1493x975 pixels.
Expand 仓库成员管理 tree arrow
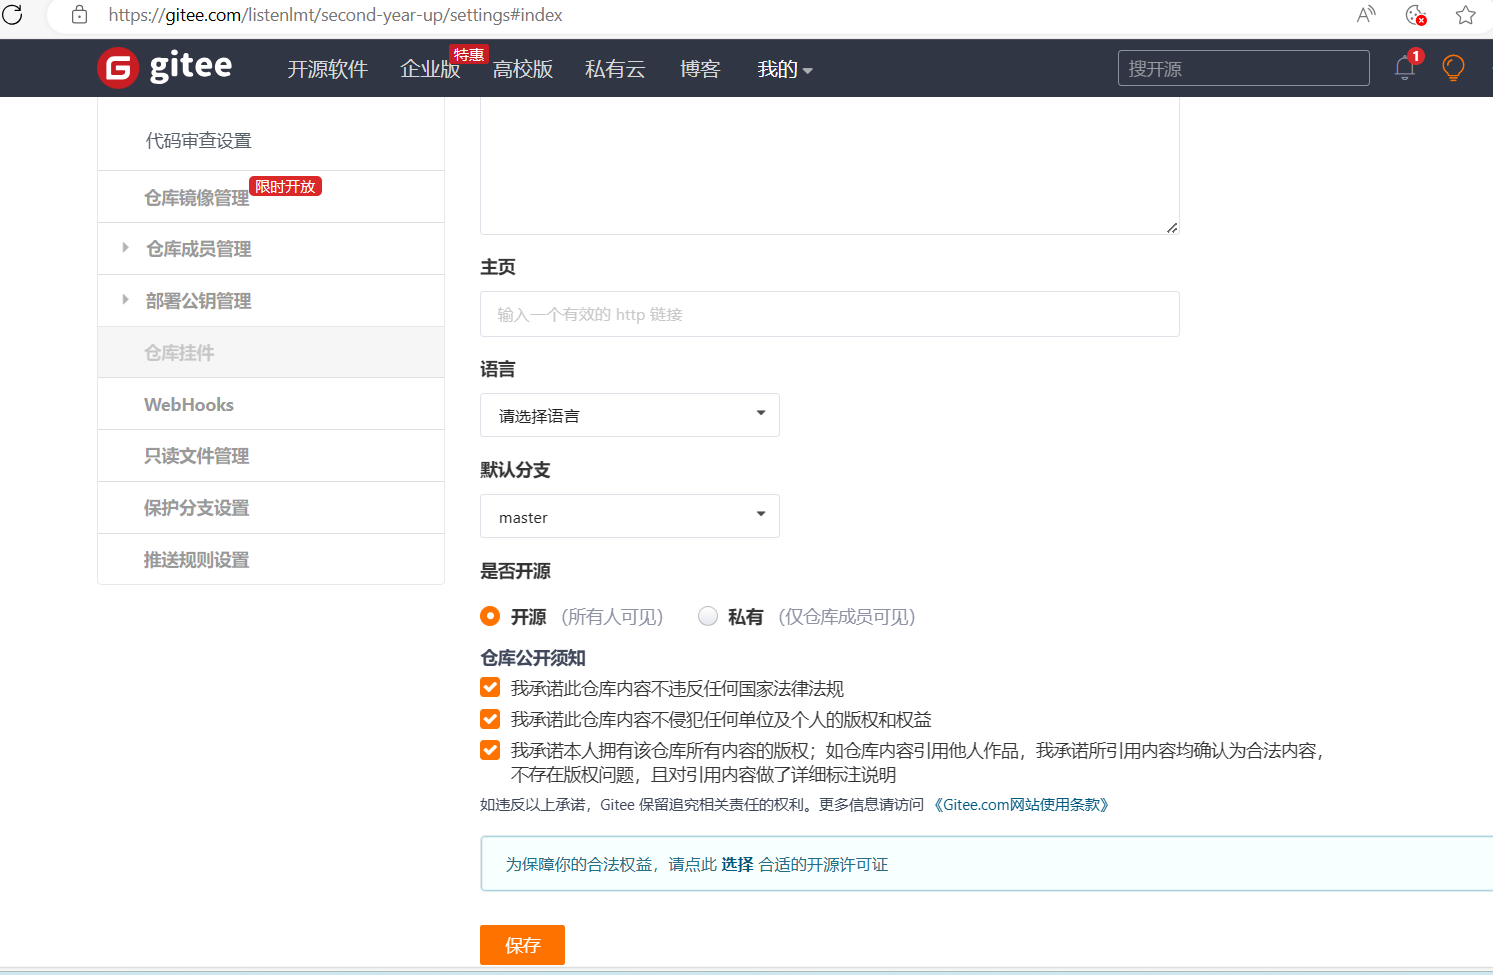click(x=125, y=247)
